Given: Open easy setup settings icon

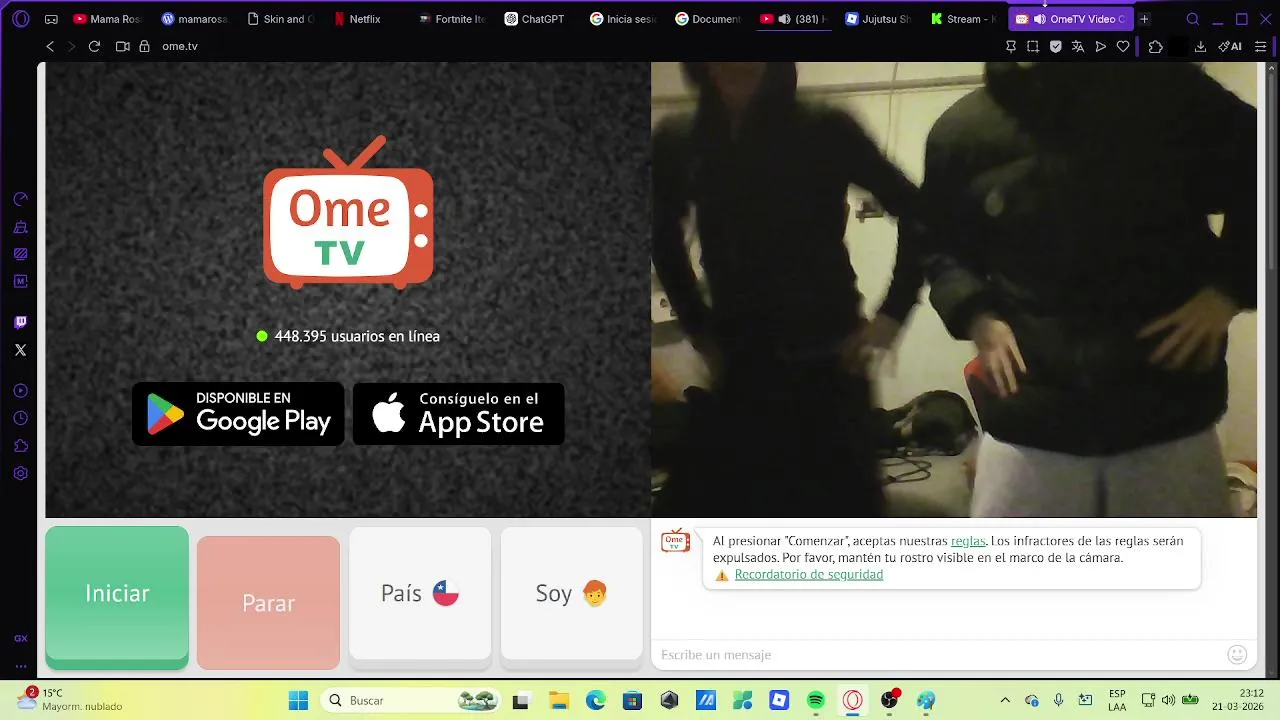Looking at the screenshot, I should [1260, 46].
